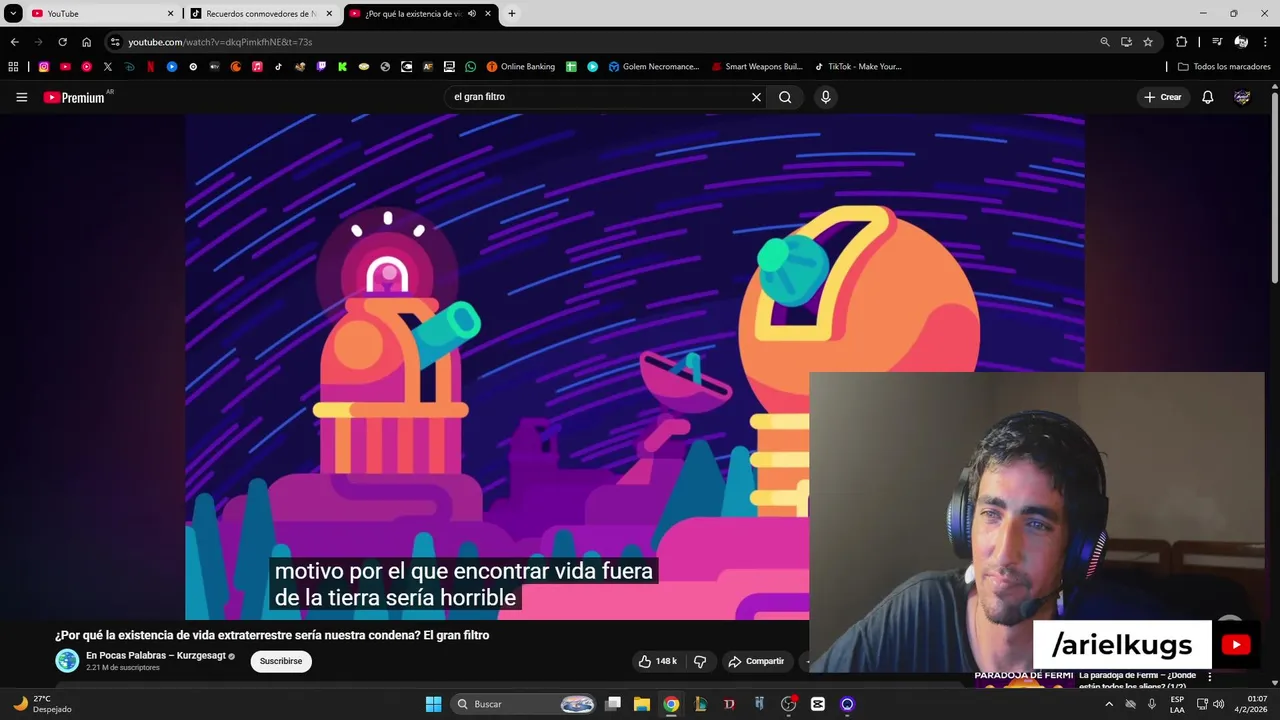Open Instagram bookmark
The image size is (1280, 720).
point(44,67)
